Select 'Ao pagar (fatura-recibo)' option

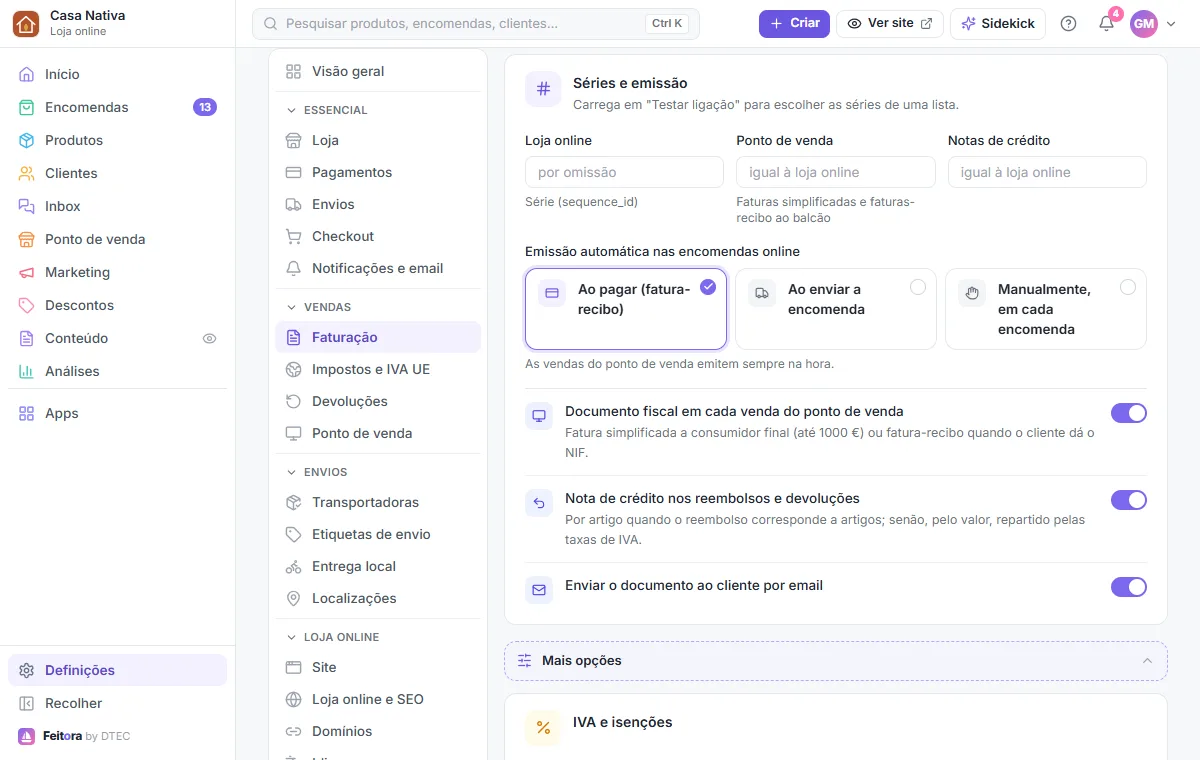(625, 309)
